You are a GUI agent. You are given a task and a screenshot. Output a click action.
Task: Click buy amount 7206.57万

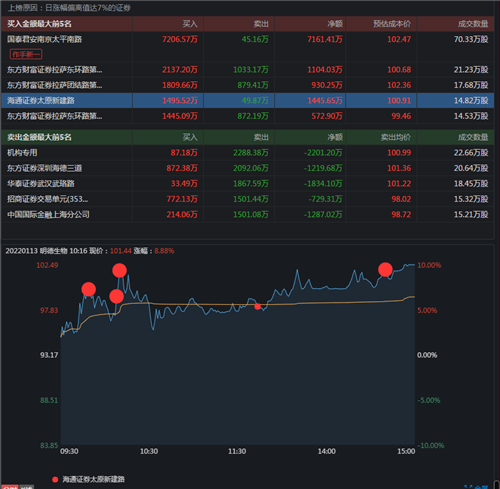click(180, 39)
